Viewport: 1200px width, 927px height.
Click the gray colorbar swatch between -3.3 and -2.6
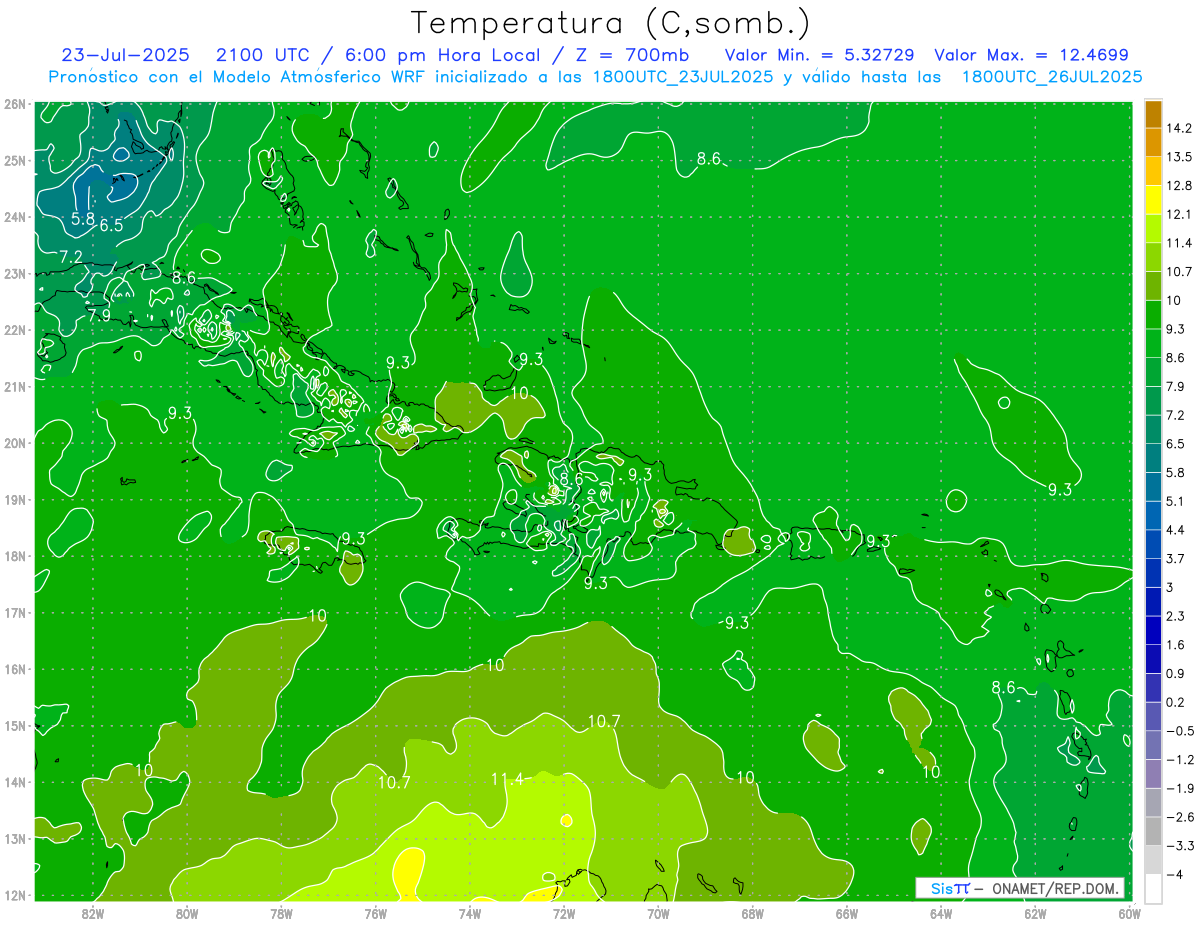coord(1153,831)
